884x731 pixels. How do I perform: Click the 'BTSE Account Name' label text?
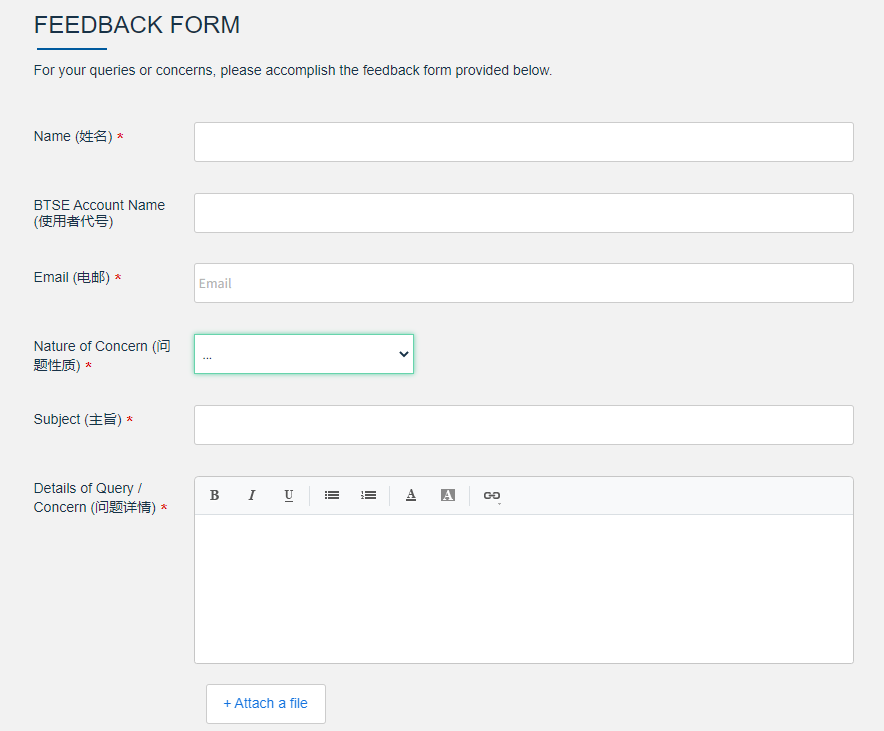click(x=99, y=205)
